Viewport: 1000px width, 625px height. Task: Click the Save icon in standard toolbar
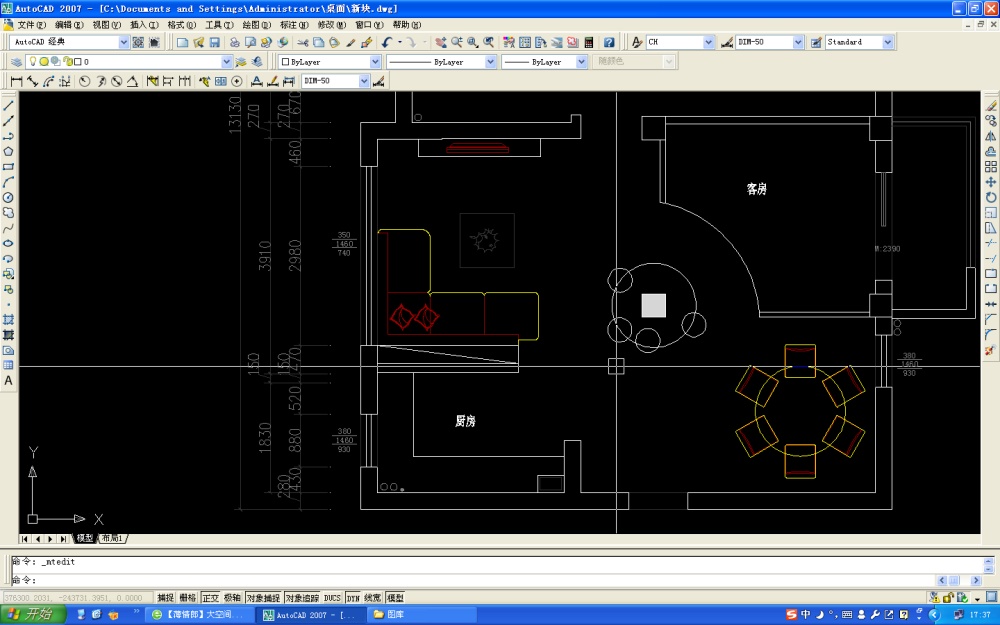(x=215, y=43)
